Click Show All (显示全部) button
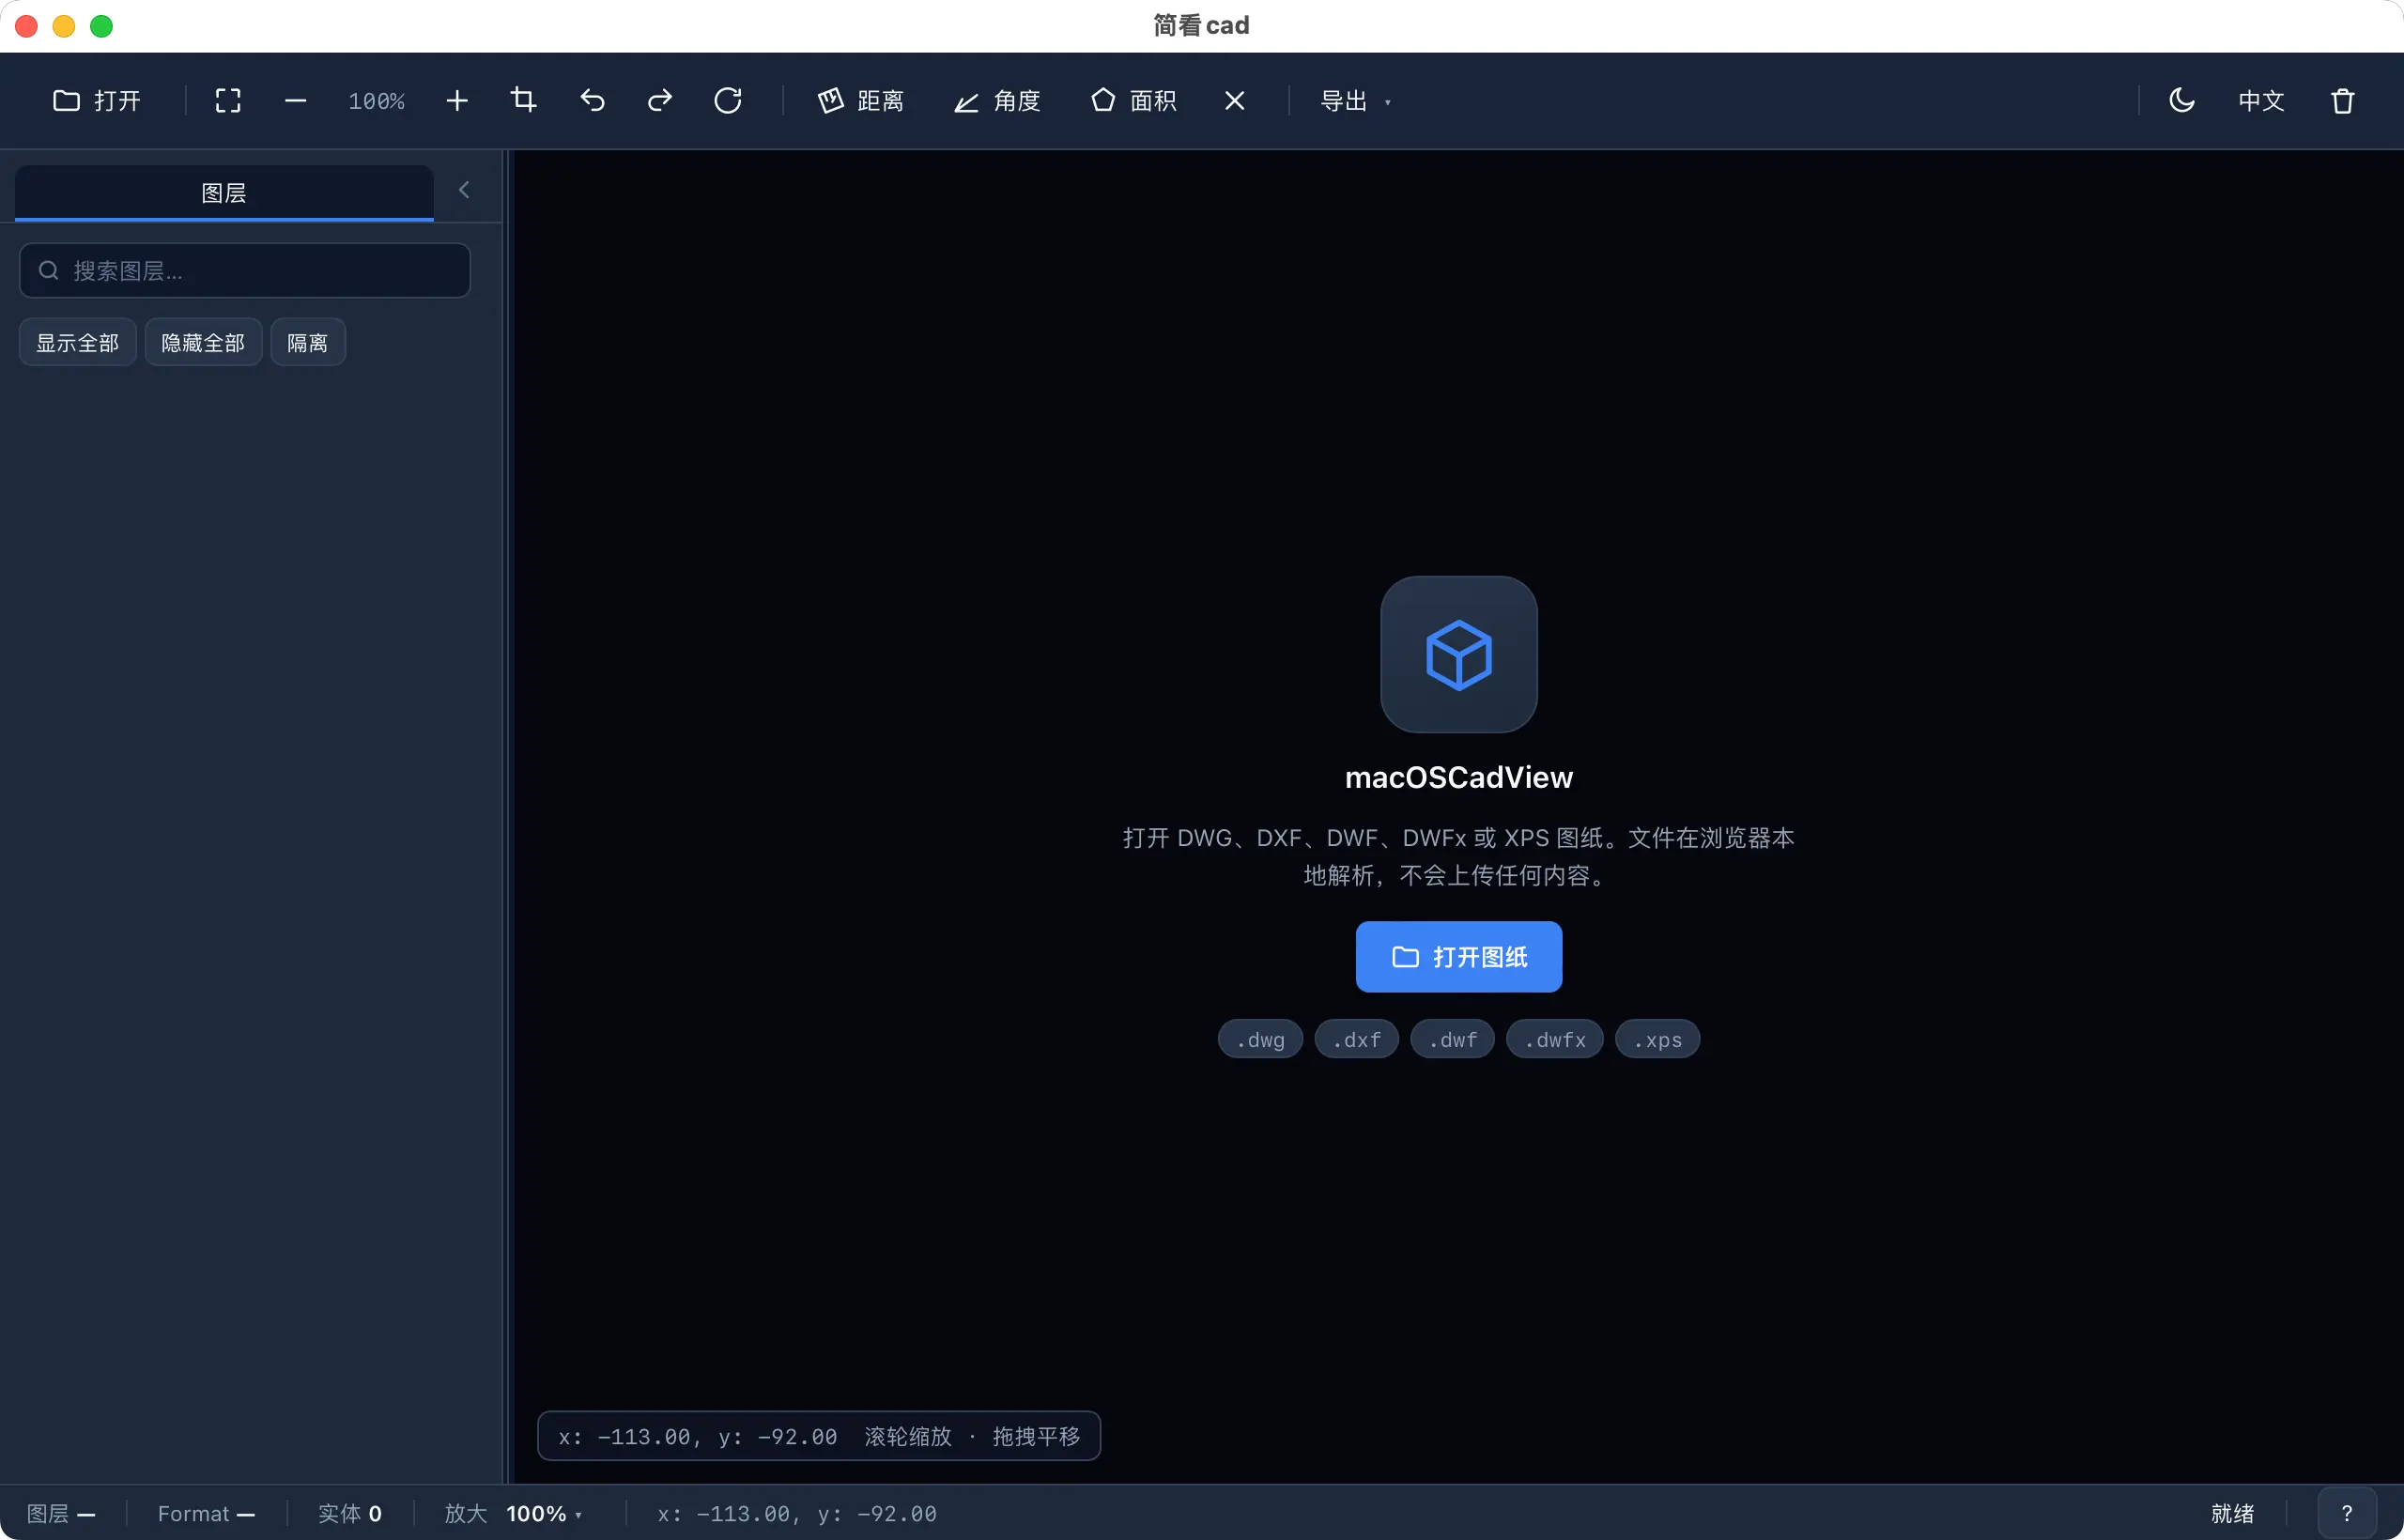The width and height of the screenshot is (2404, 1540). pyautogui.click(x=78, y=343)
